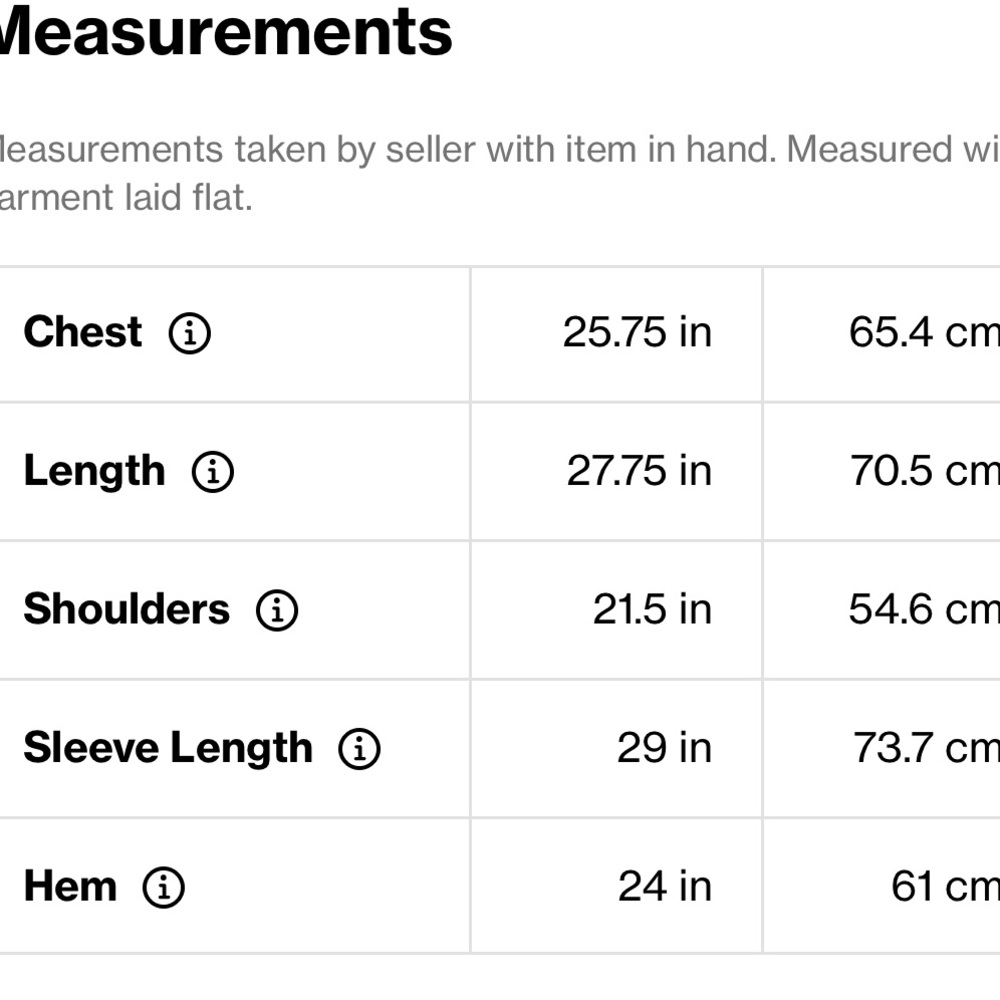Click the measurement description text
The width and height of the screenshot is (1000, 1000).
[500, 173]
